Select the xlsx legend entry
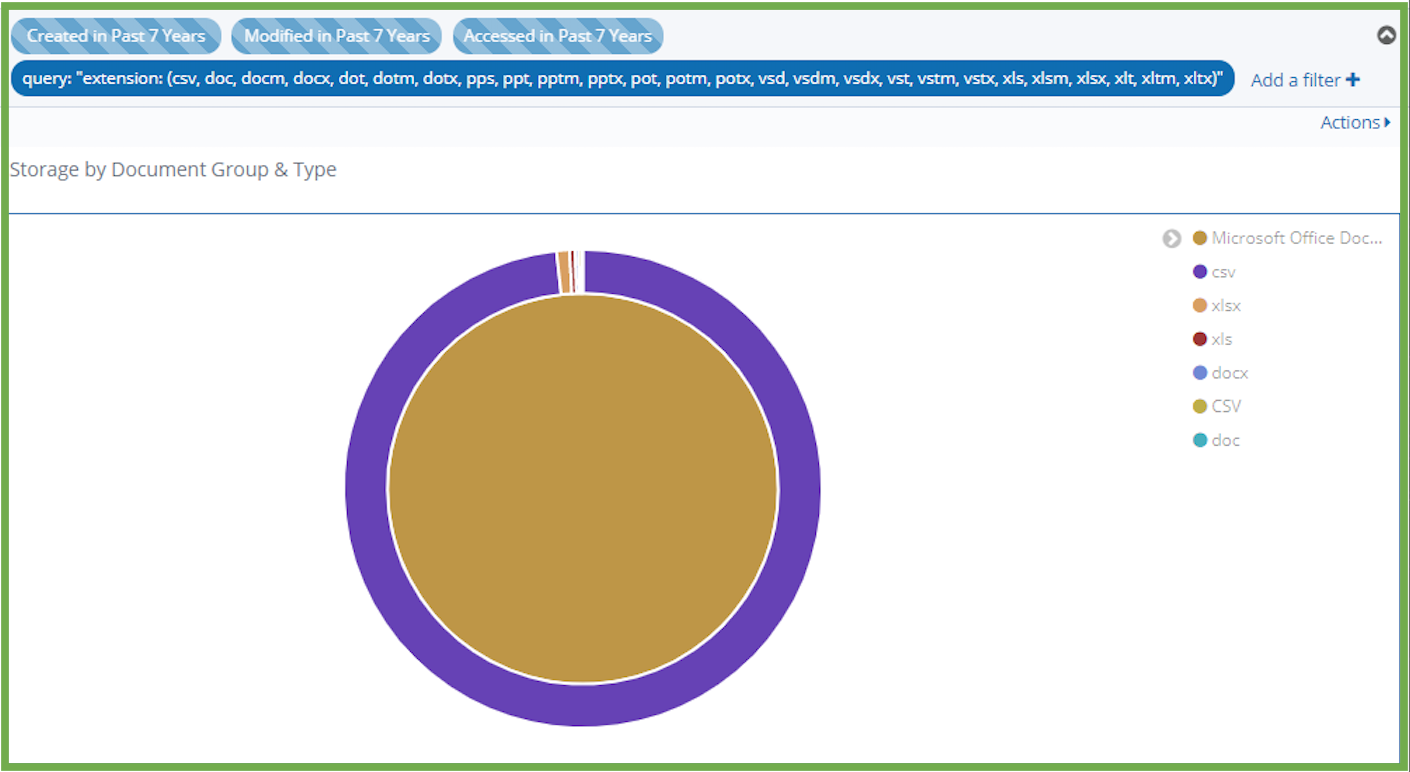The height and width of the screenshot is (772, 1410). [1225, 306]
